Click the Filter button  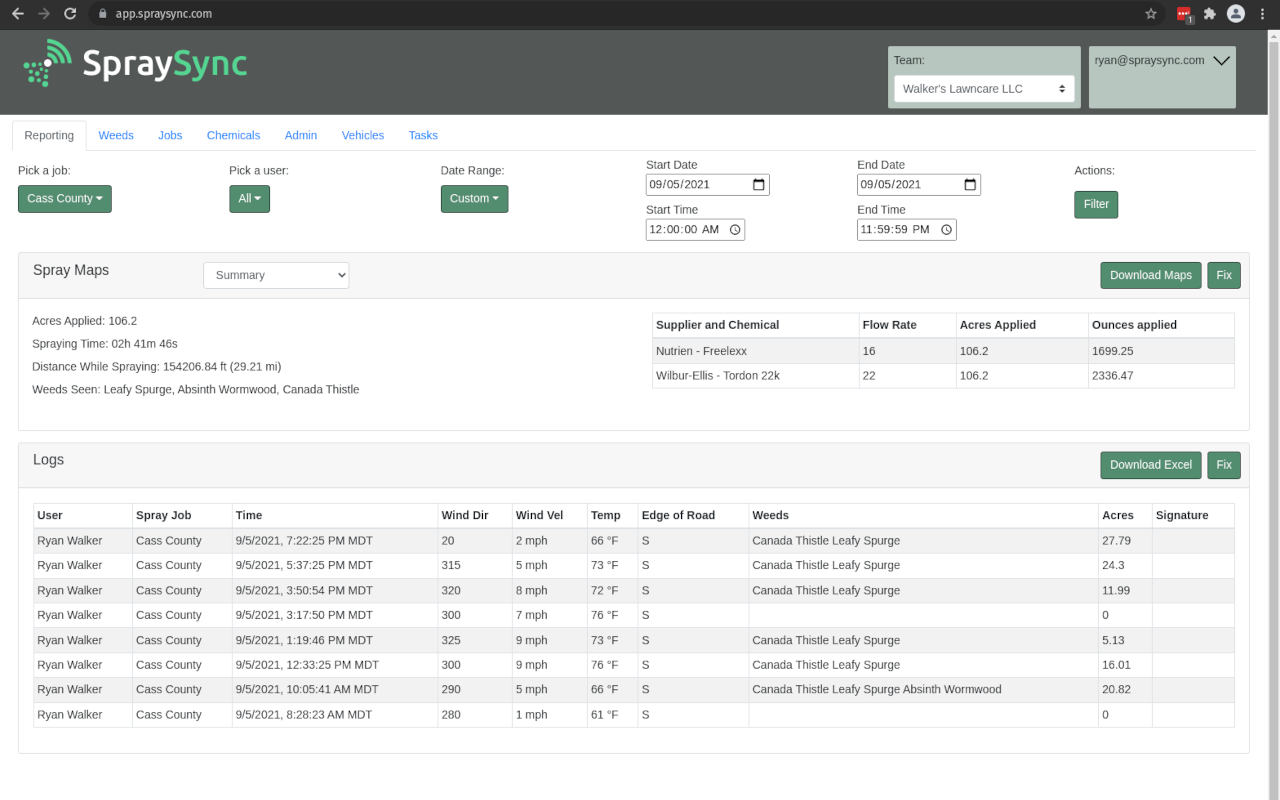[x=1096, y=204]
